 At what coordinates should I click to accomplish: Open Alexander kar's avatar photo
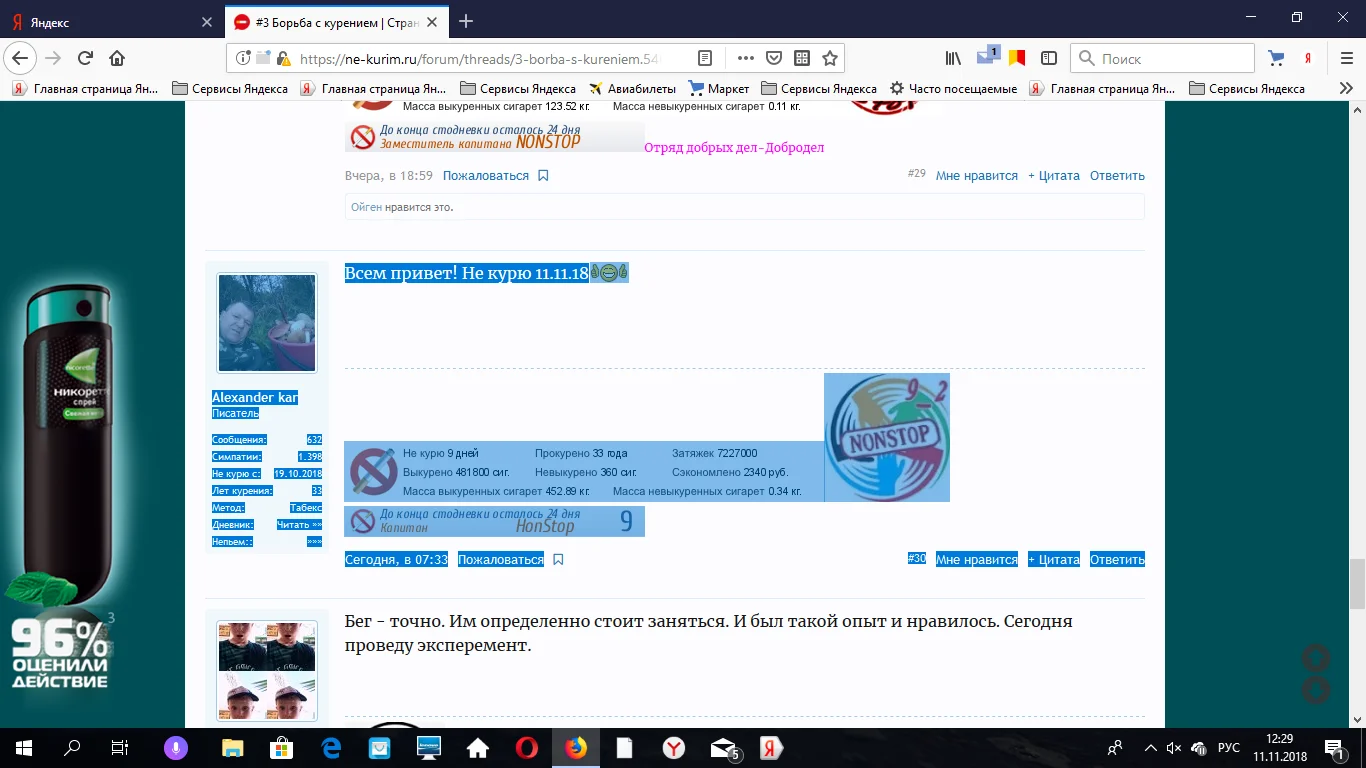[267, 323]
